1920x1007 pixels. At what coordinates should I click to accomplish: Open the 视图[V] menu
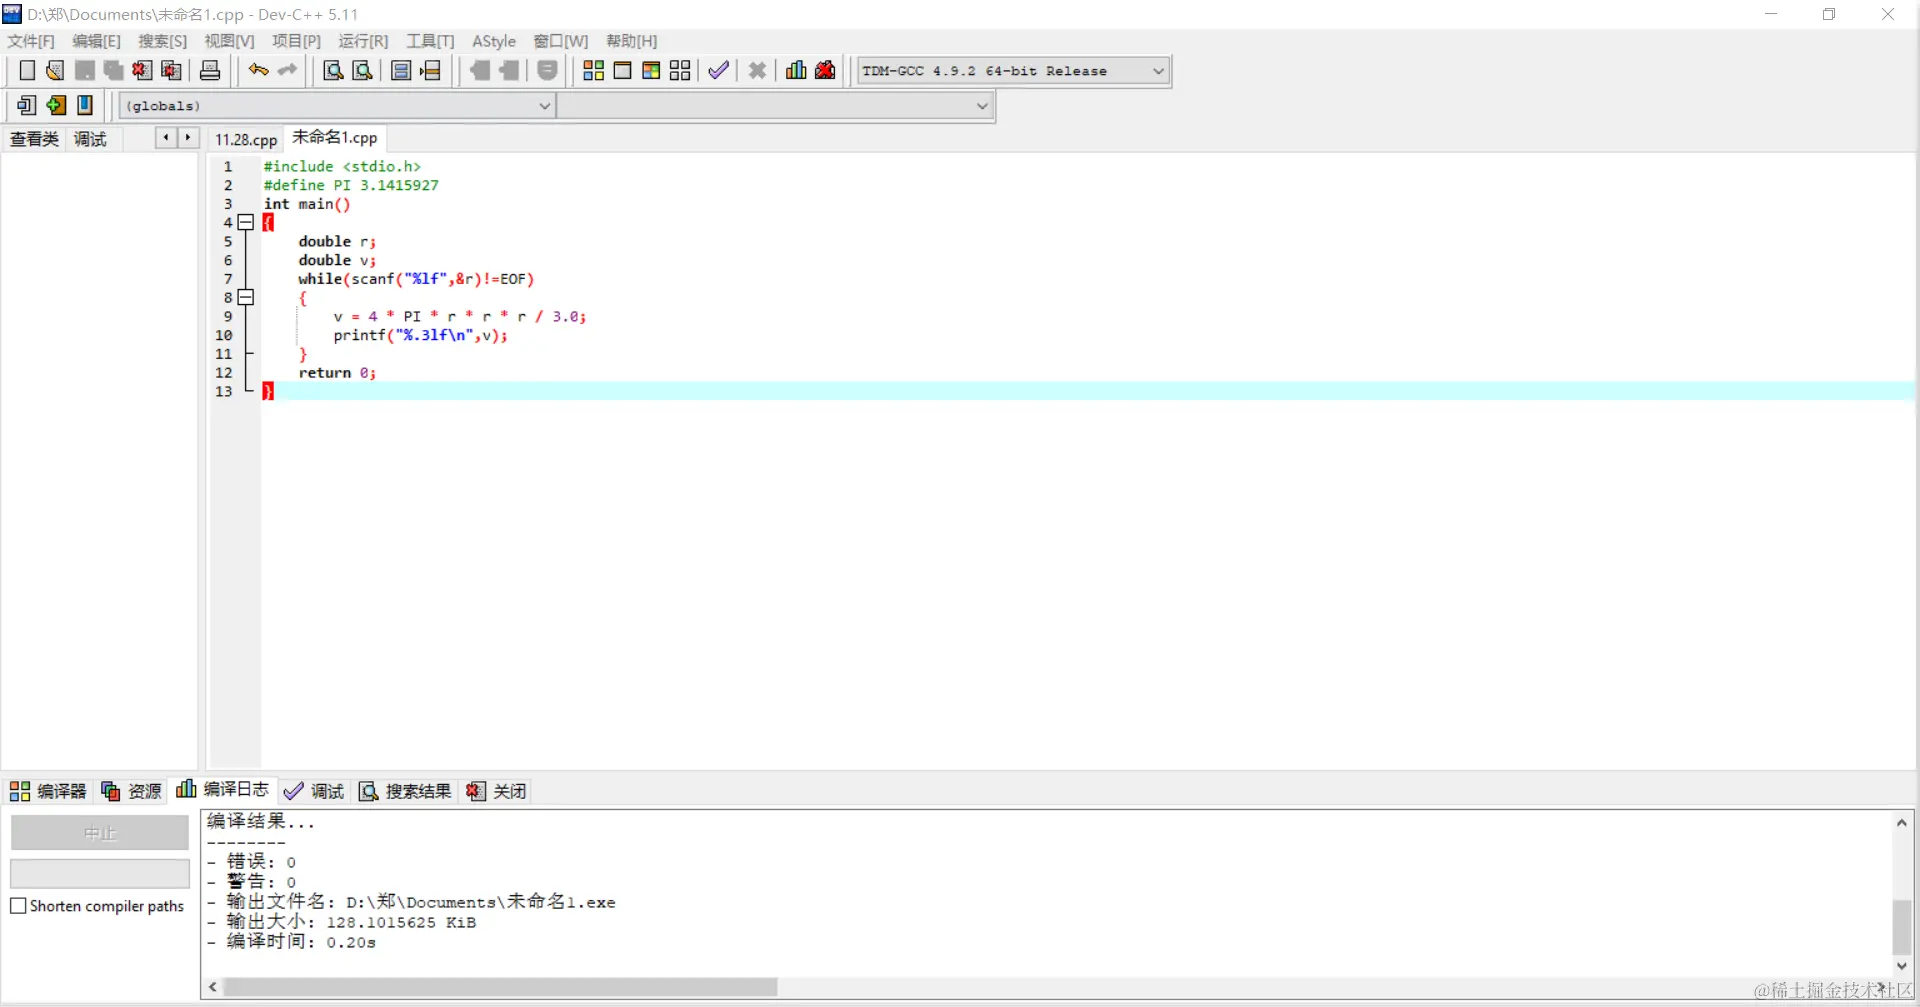pyautogui.click(x=229, y=41)
